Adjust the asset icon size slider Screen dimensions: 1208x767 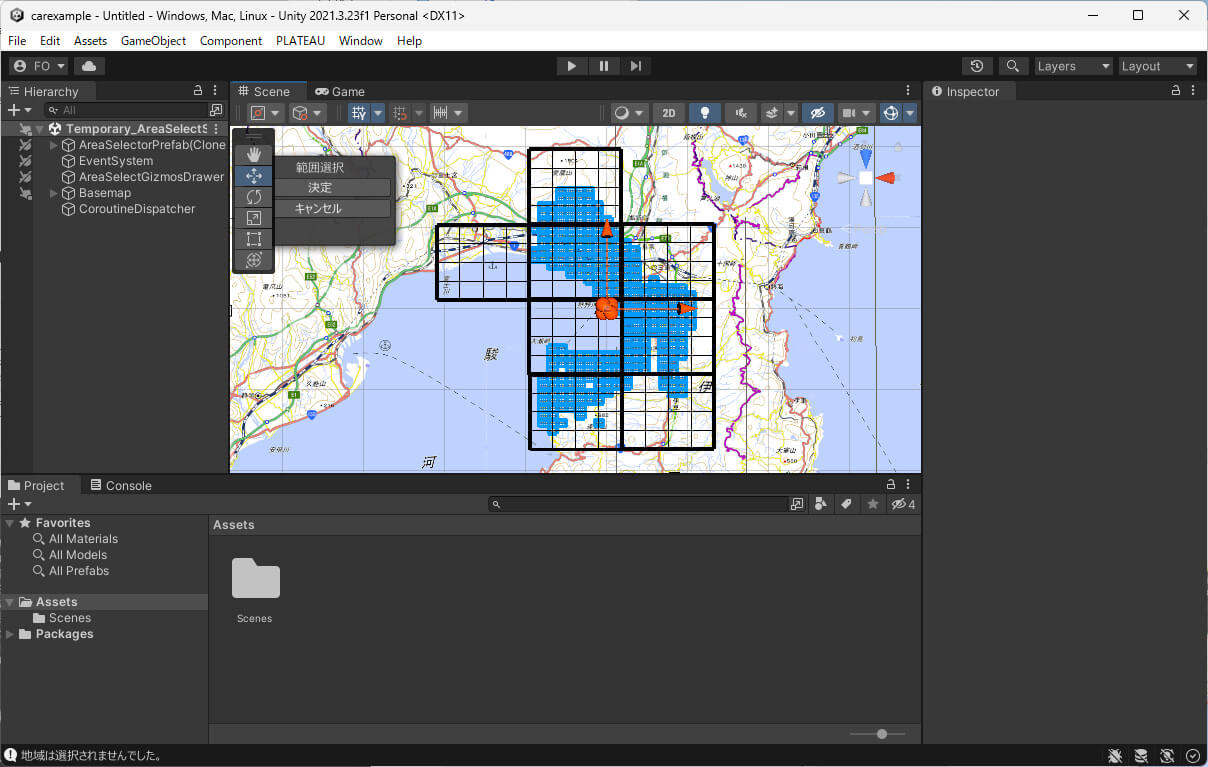coord(881,734)
